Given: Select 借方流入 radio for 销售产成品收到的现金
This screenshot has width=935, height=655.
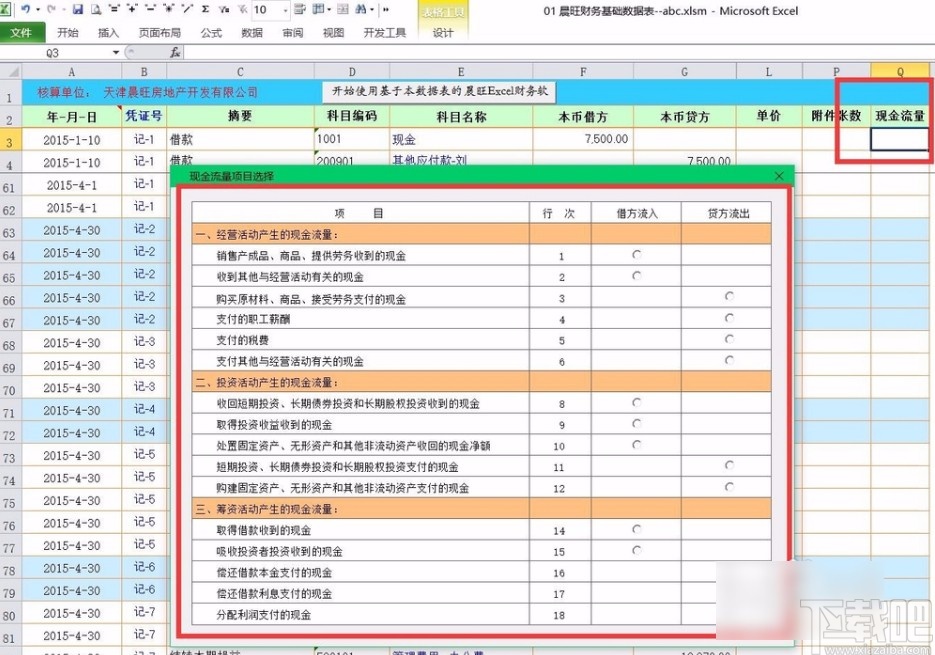Looking at the screenshot, I should click(x=637, y=255).
